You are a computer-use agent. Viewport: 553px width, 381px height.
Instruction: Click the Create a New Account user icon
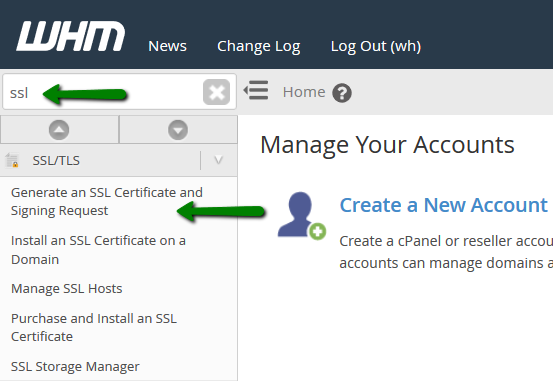pos(302,215)
